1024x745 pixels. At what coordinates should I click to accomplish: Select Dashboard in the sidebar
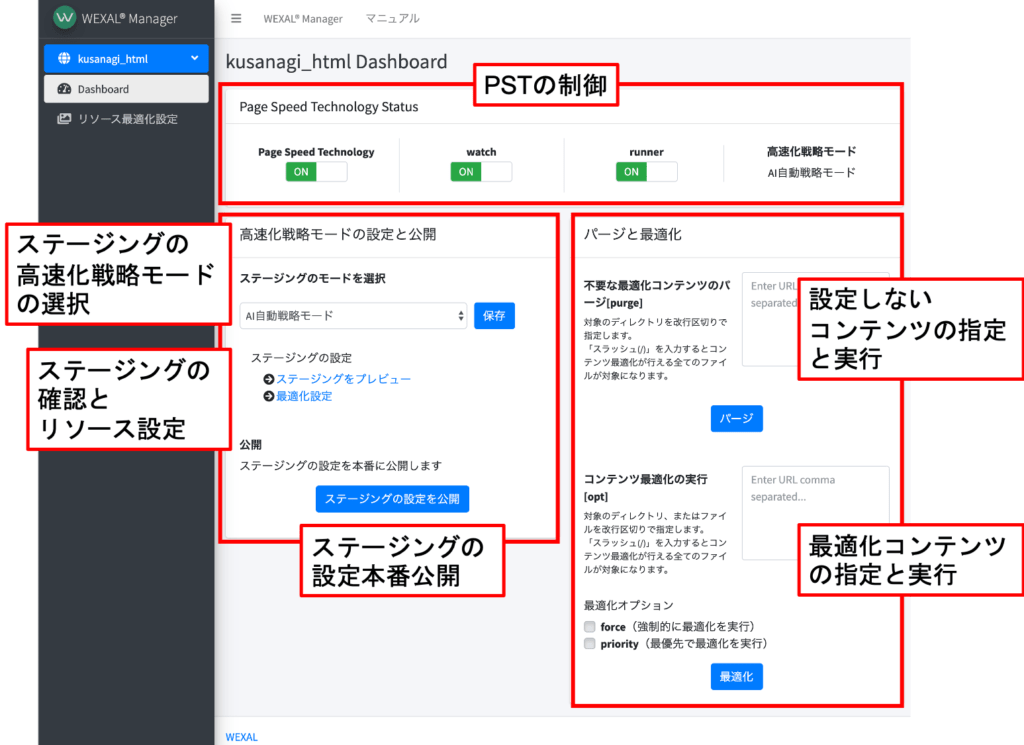126,89
